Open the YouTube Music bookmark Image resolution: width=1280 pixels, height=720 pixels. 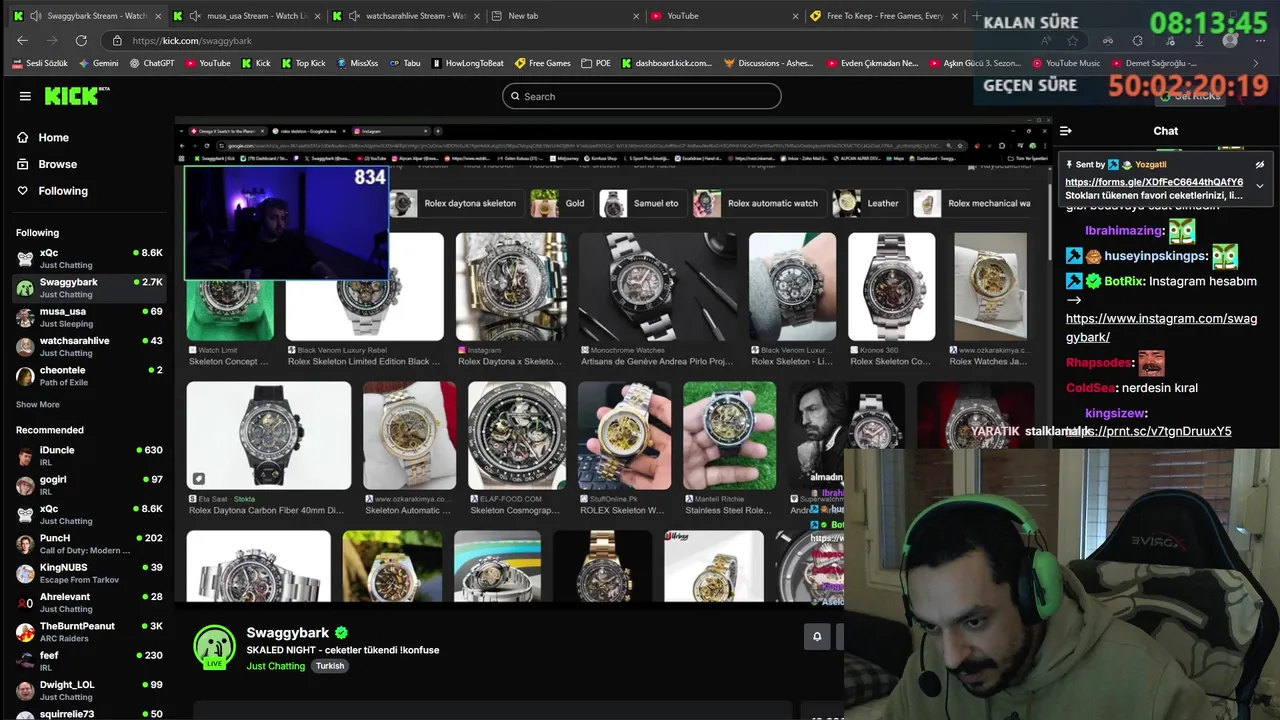(1066, 63)
